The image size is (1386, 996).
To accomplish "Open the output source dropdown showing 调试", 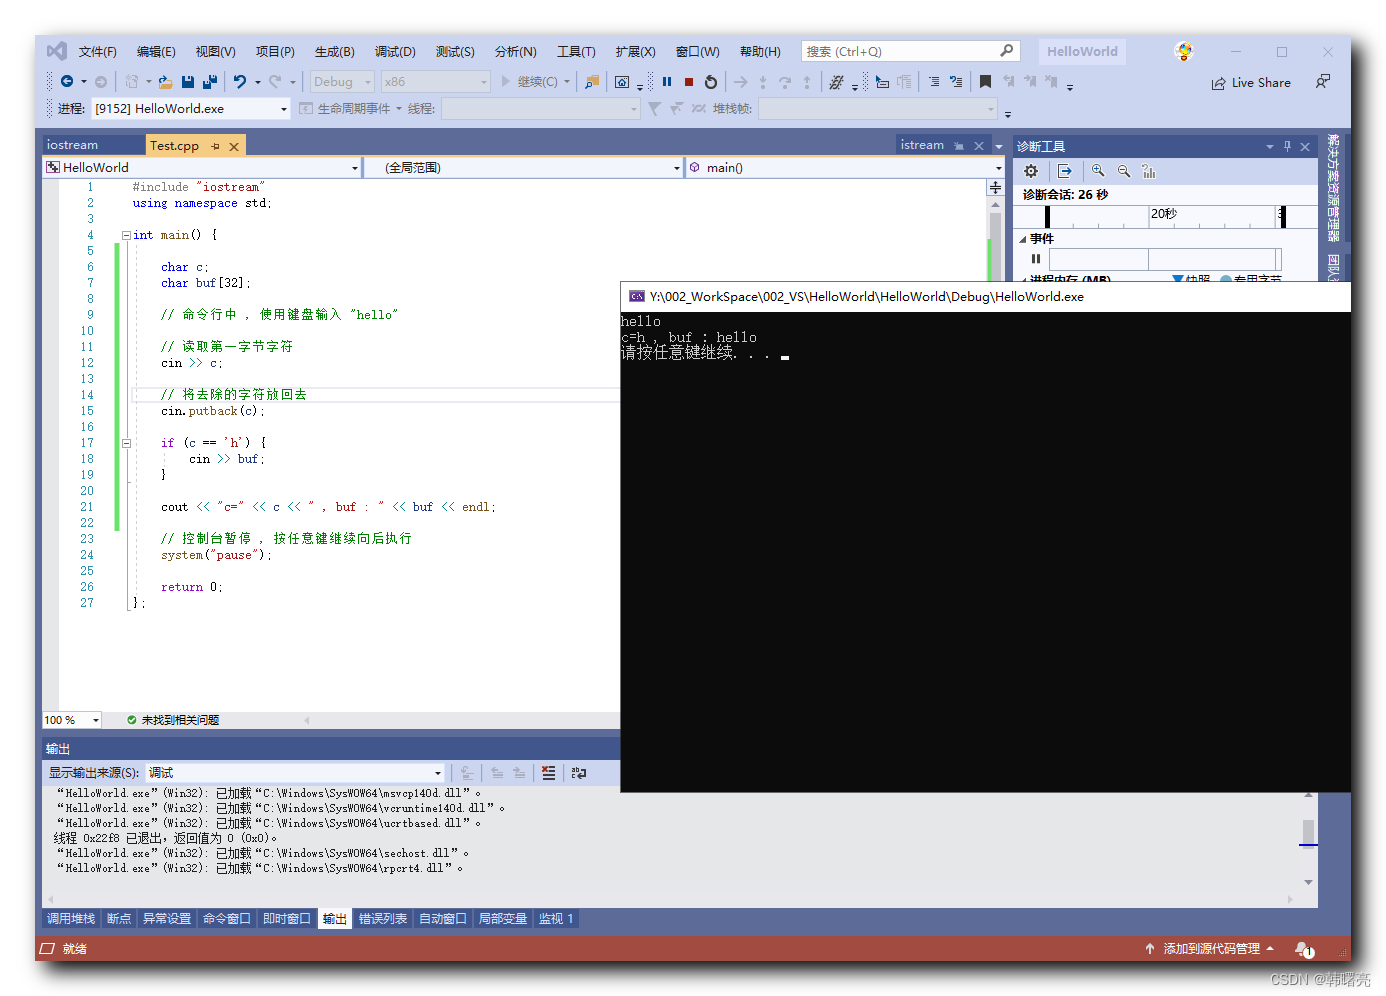I will (295, 773).
